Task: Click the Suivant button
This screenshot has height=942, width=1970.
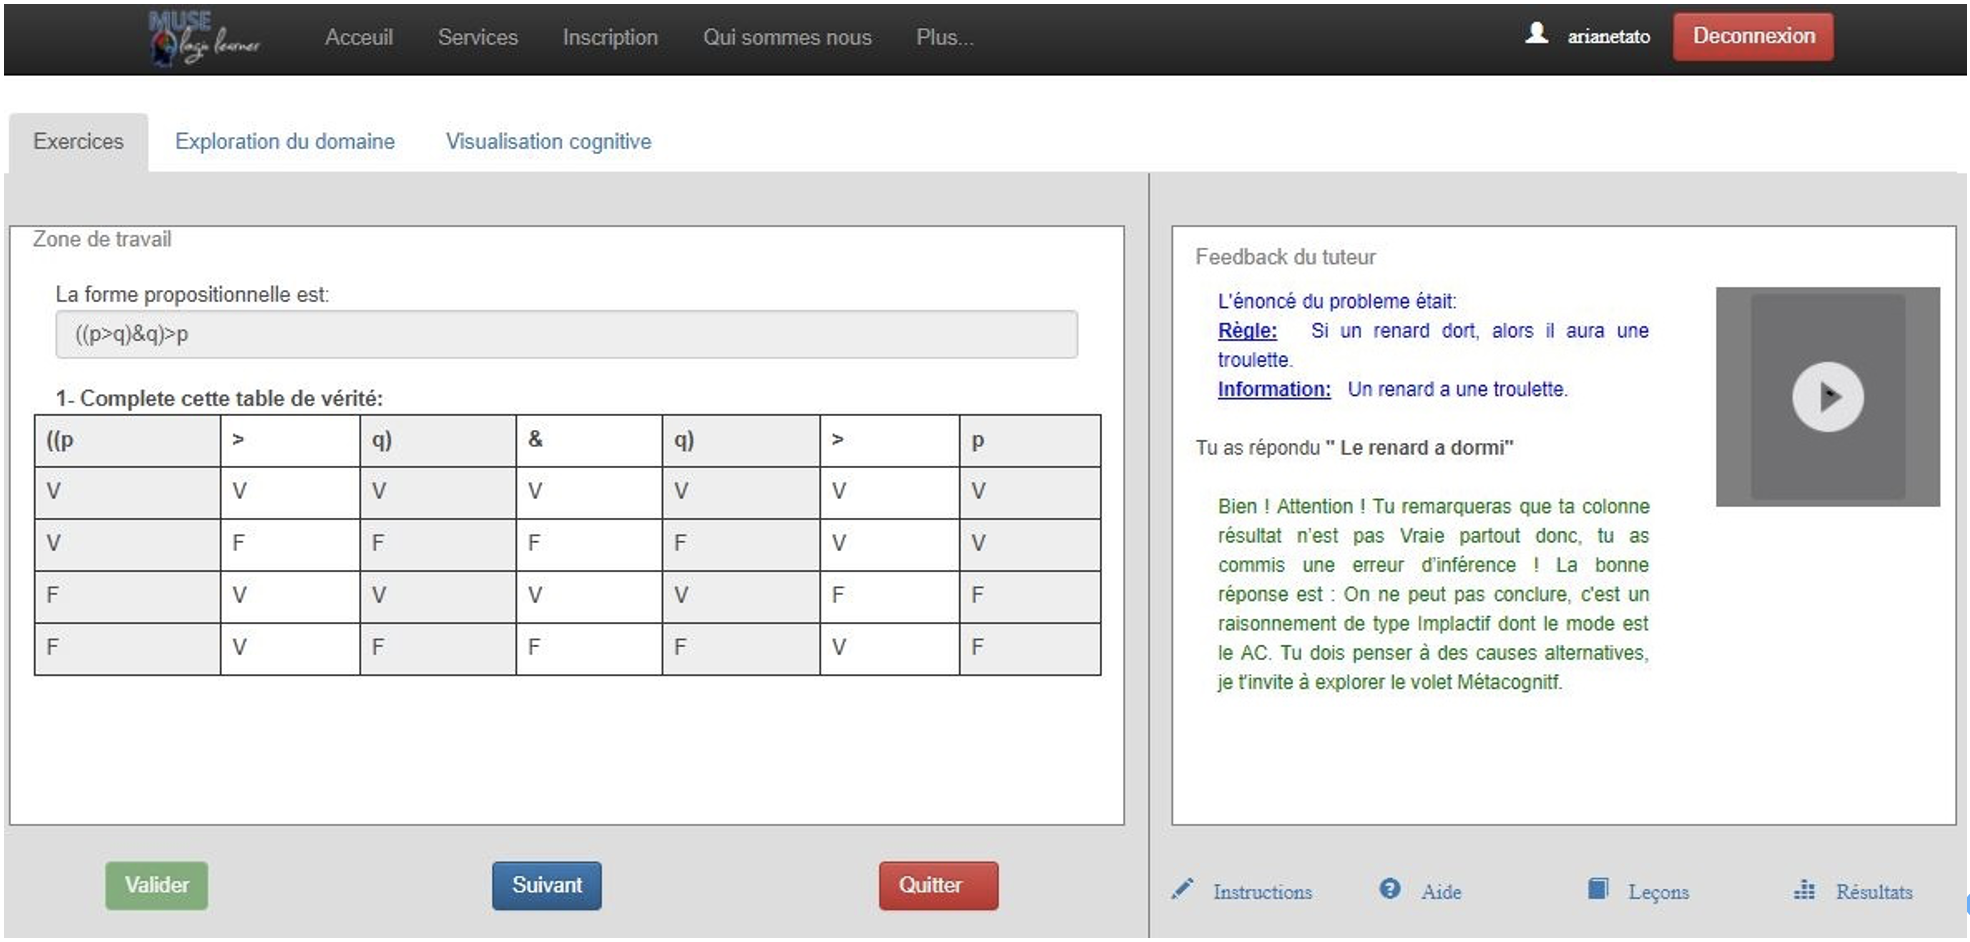Action: coord(546,885)
